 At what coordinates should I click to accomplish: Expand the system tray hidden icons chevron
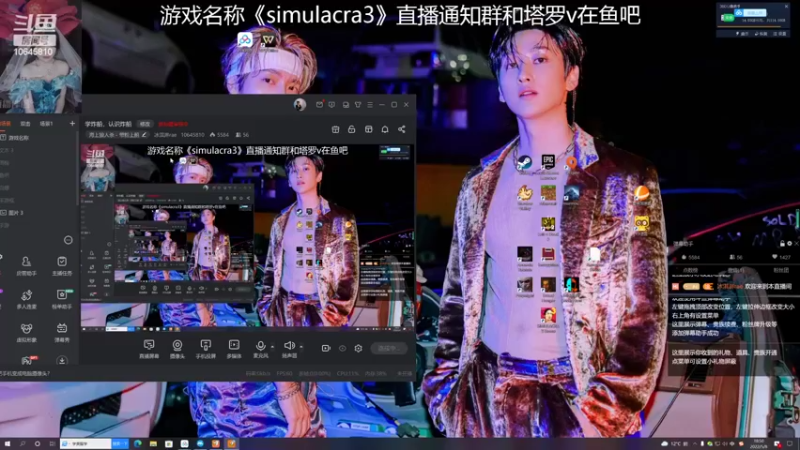[694, 444]
